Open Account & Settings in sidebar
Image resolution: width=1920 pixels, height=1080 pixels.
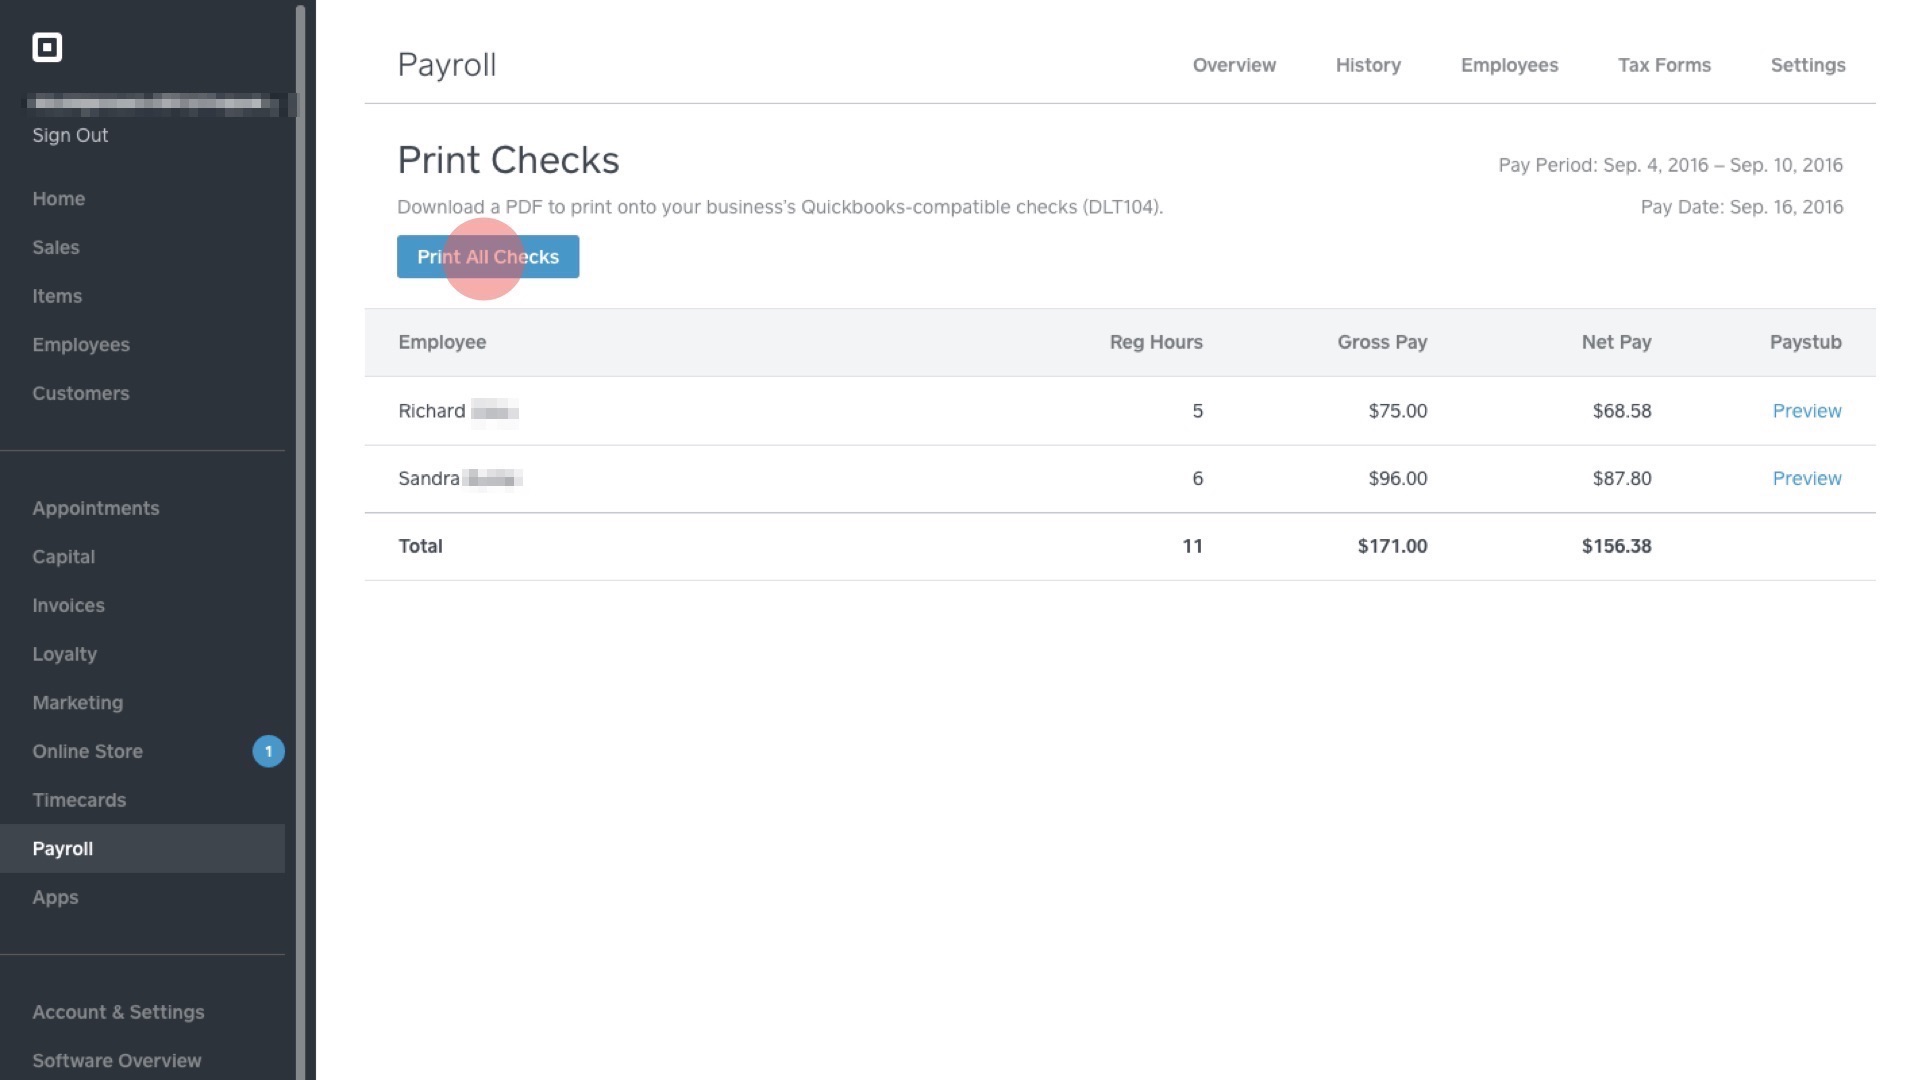(x=118, y=1012)
